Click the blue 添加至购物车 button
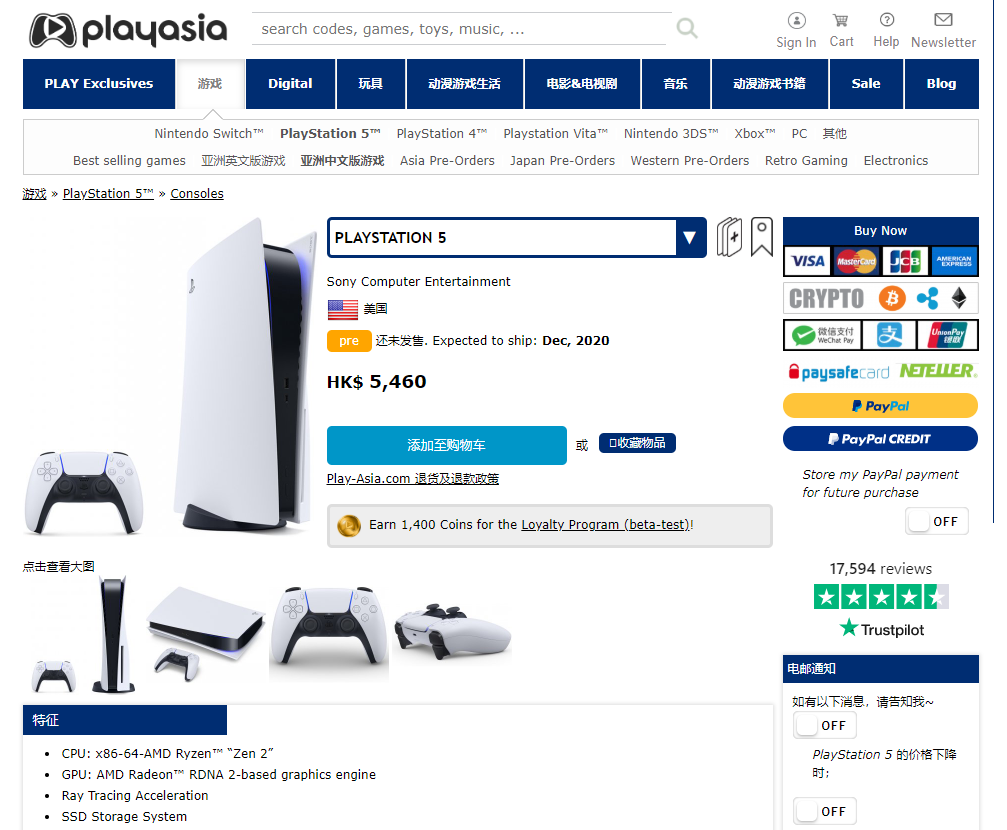Image resolution: width=1007 pixels, height=830 pixels. [x=446, y=445]
